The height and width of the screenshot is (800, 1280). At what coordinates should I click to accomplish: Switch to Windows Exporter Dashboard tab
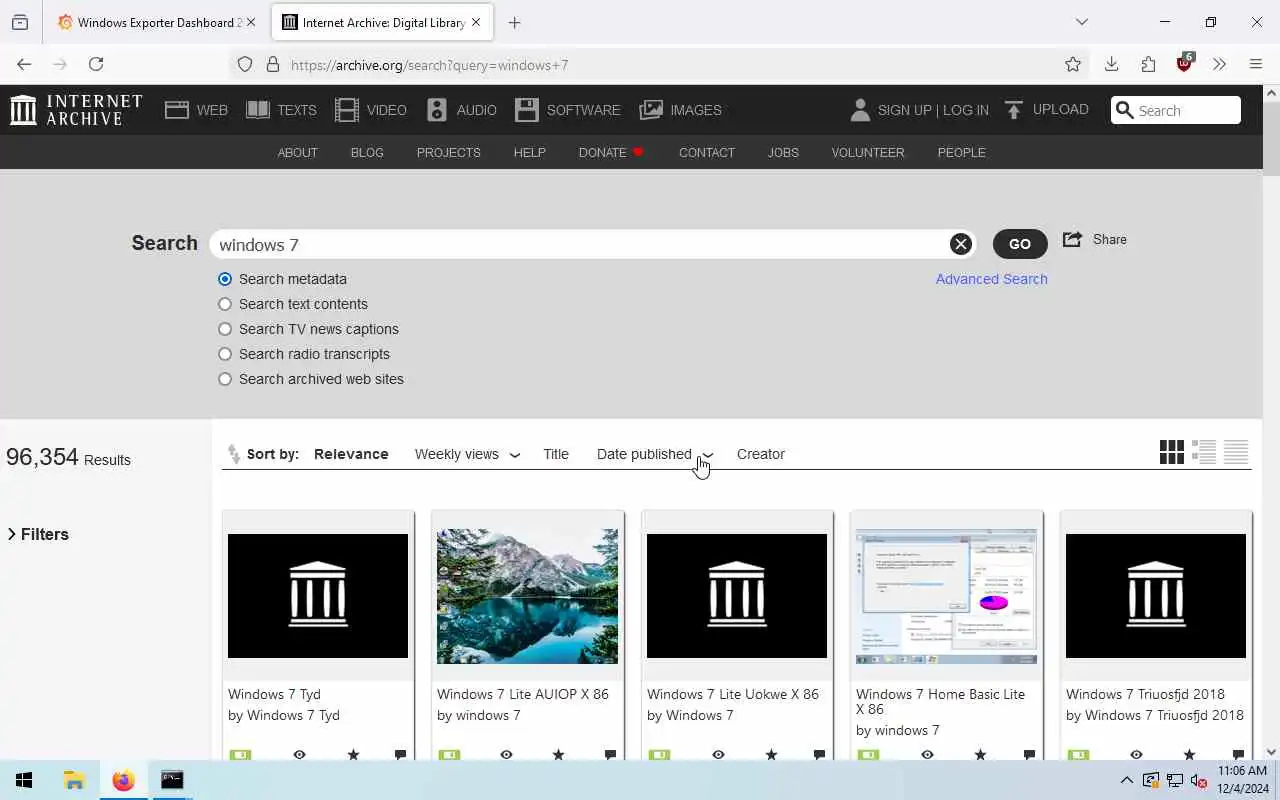pos(155,22)
